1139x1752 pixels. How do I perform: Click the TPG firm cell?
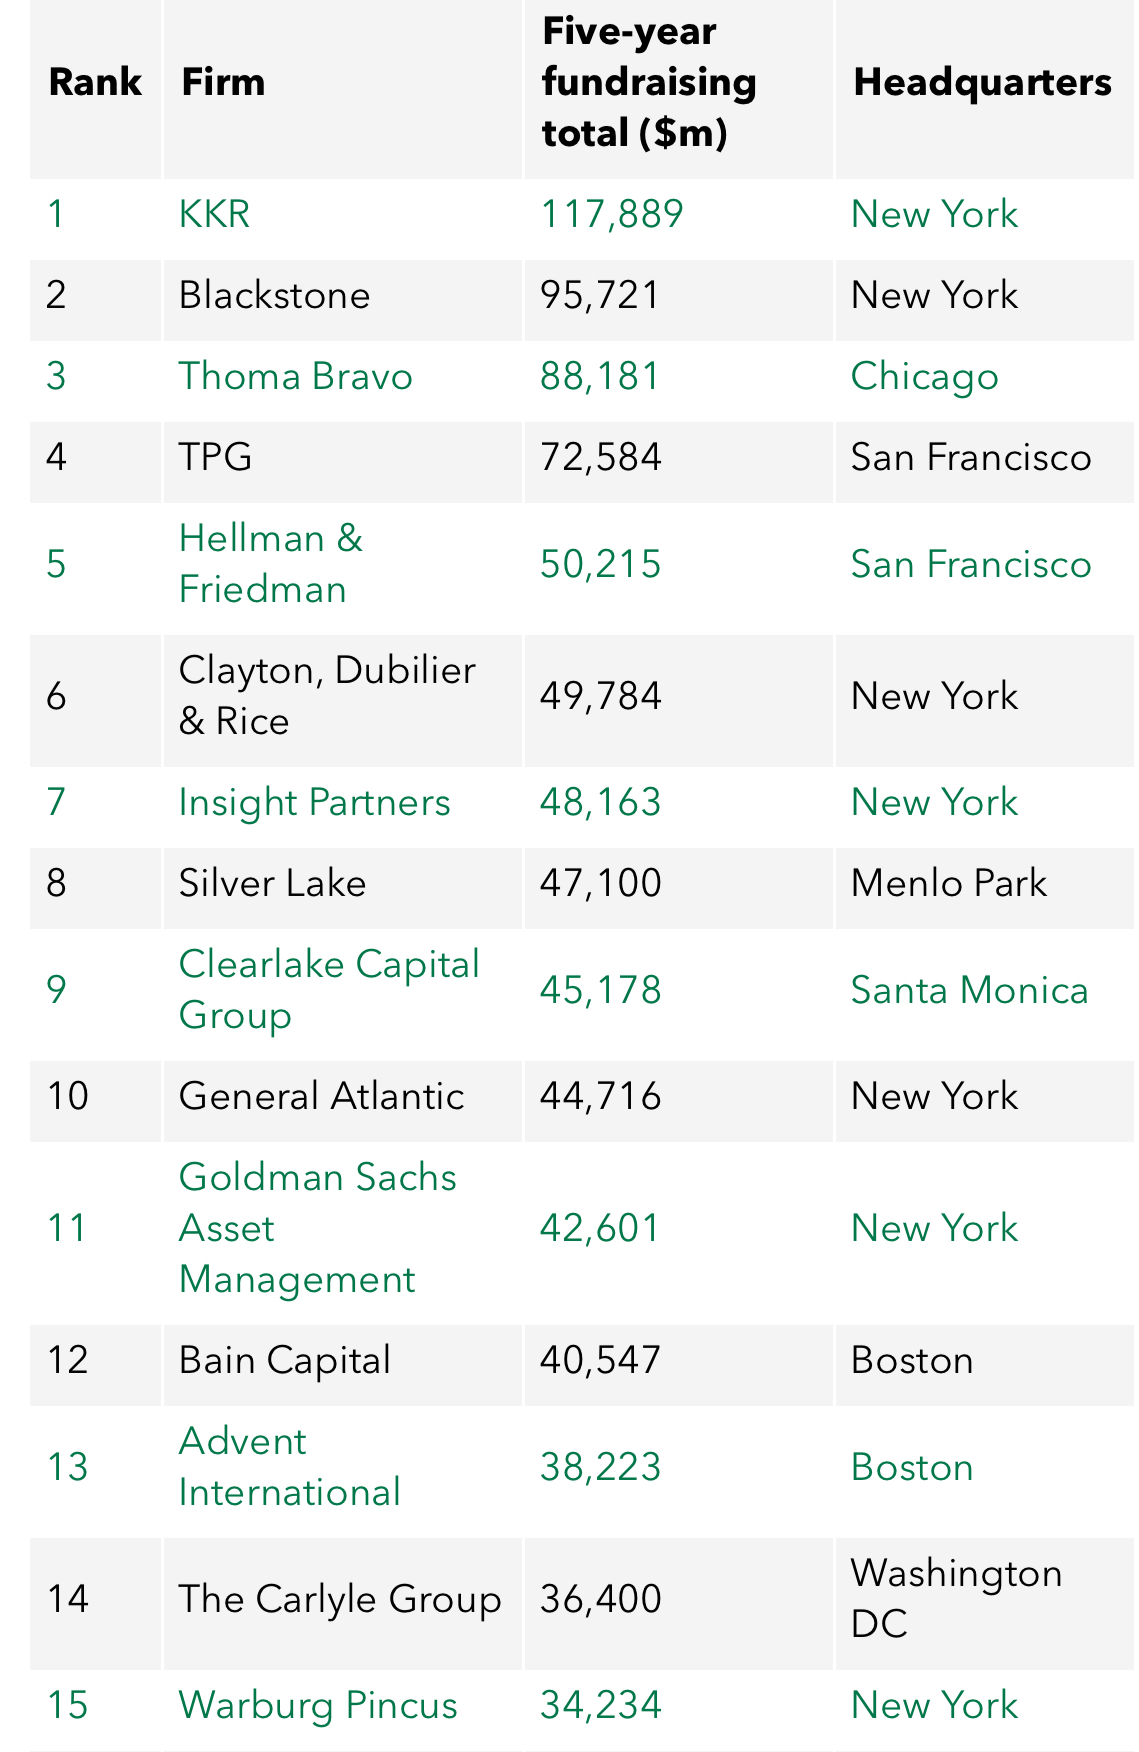215,458
